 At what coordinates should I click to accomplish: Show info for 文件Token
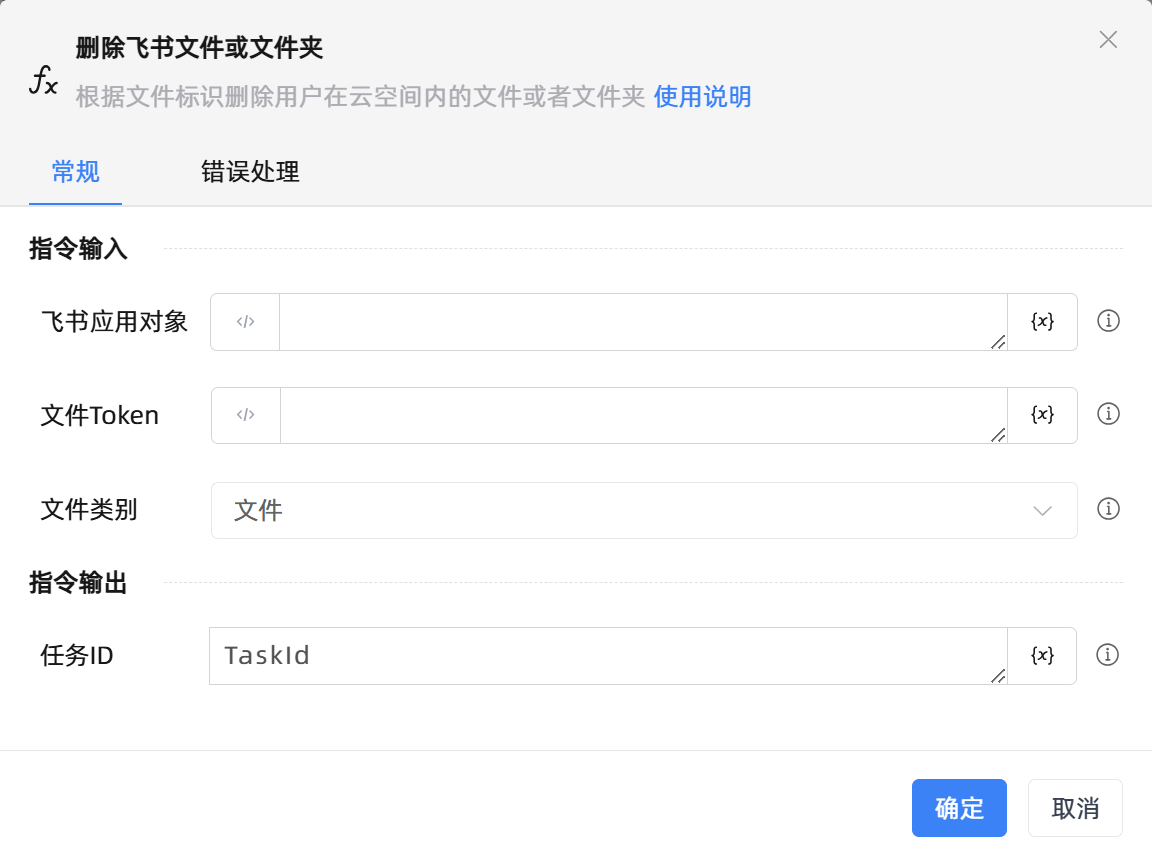(x=1108, y=414)
